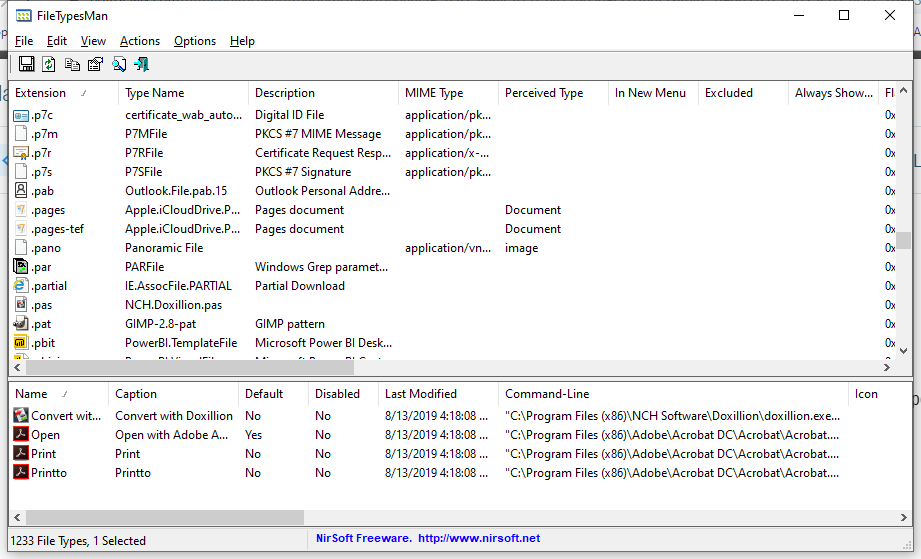Click the Refresh toolbar icon
Viewport: 921px width, 559px height.
pyautogui.click(x=49, y=64)
